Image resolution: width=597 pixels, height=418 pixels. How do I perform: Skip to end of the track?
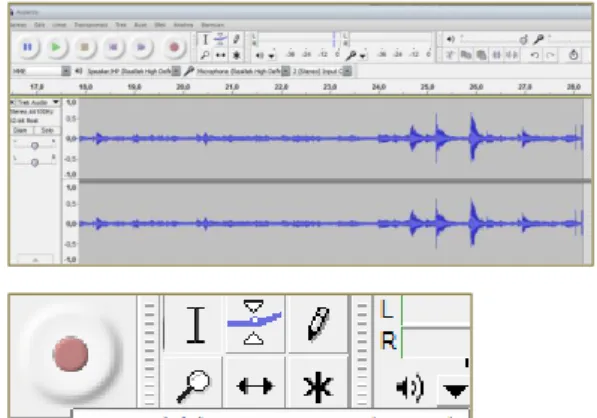[x=141, y=47]
